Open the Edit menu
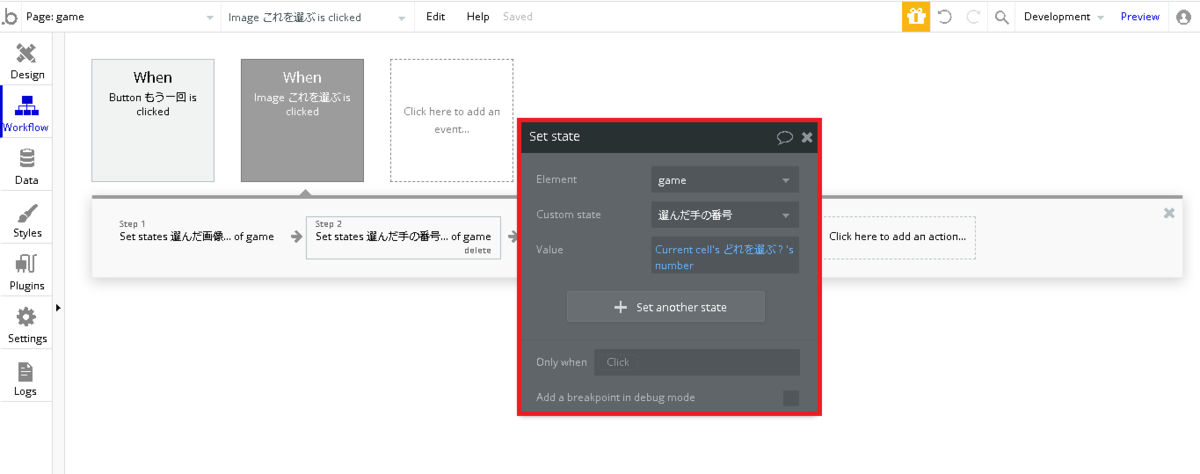1200x474 pixels. [435, 17]
